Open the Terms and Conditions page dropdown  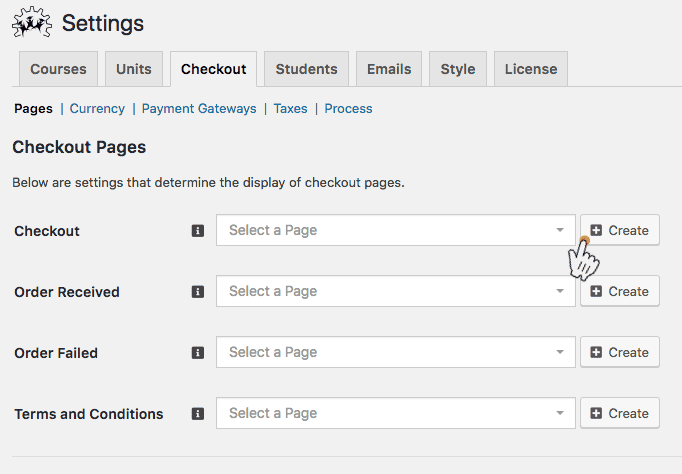(396, 413)
